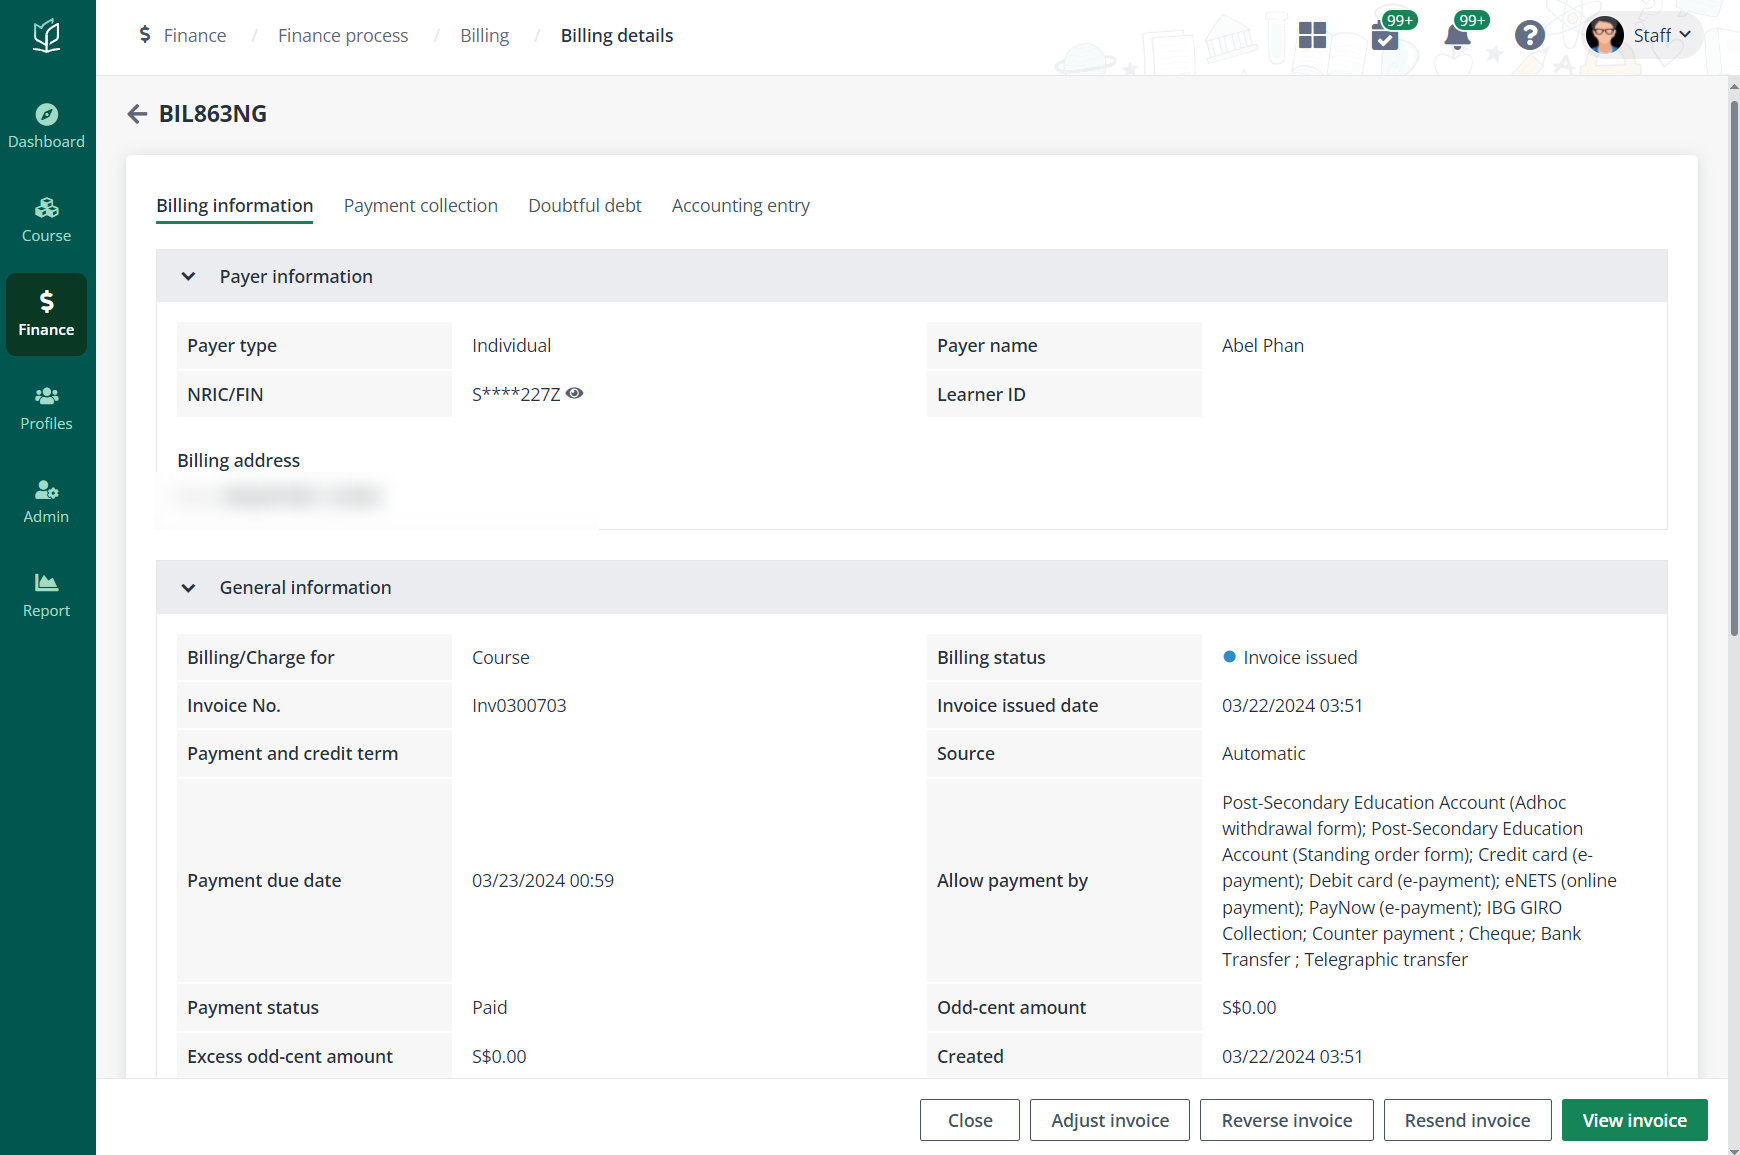Open the apps grid icon in header

pyautogui.click(x=1312, y=35)
